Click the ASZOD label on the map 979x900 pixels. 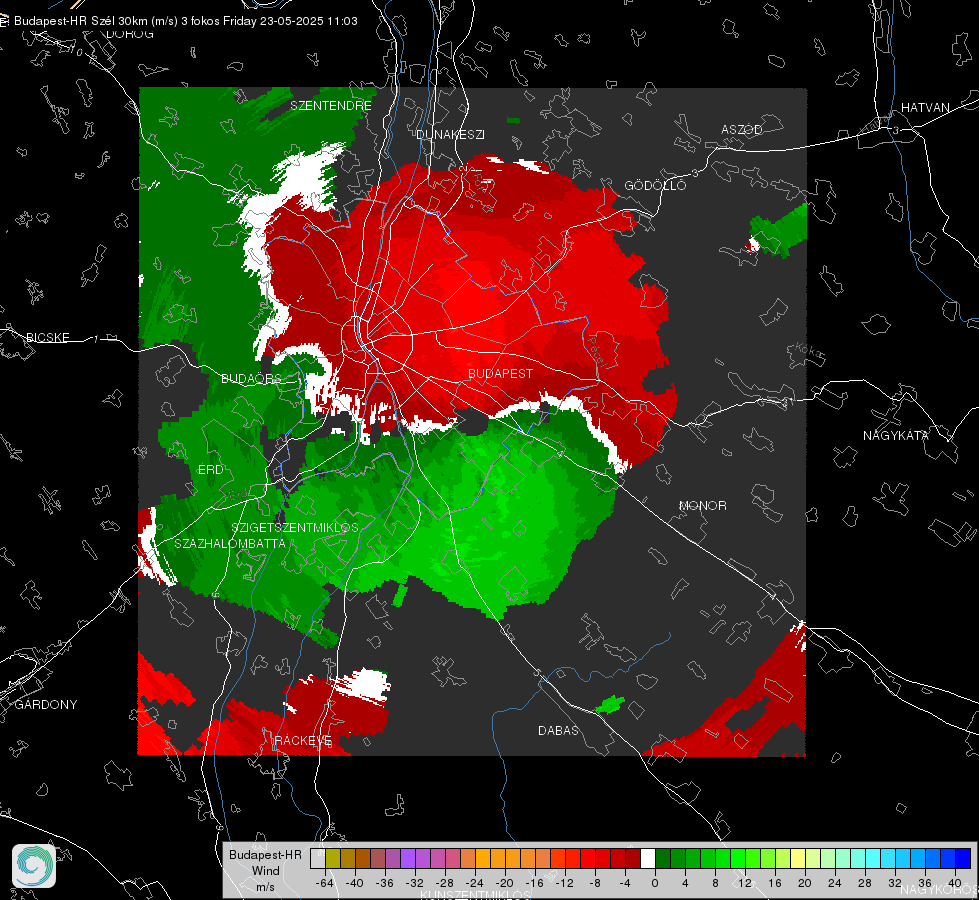coord(742,129)
